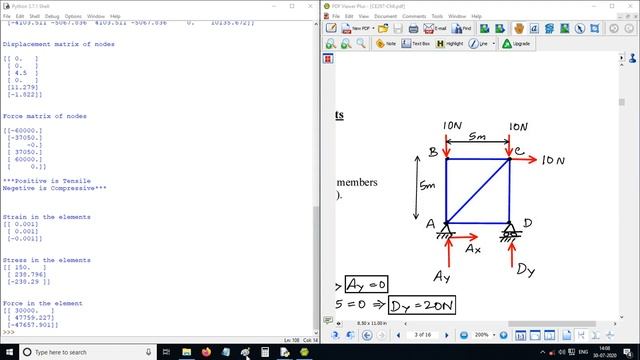Screen dimensions: 640x360
Task: Select the Hand pan tool
Action: 519,28
